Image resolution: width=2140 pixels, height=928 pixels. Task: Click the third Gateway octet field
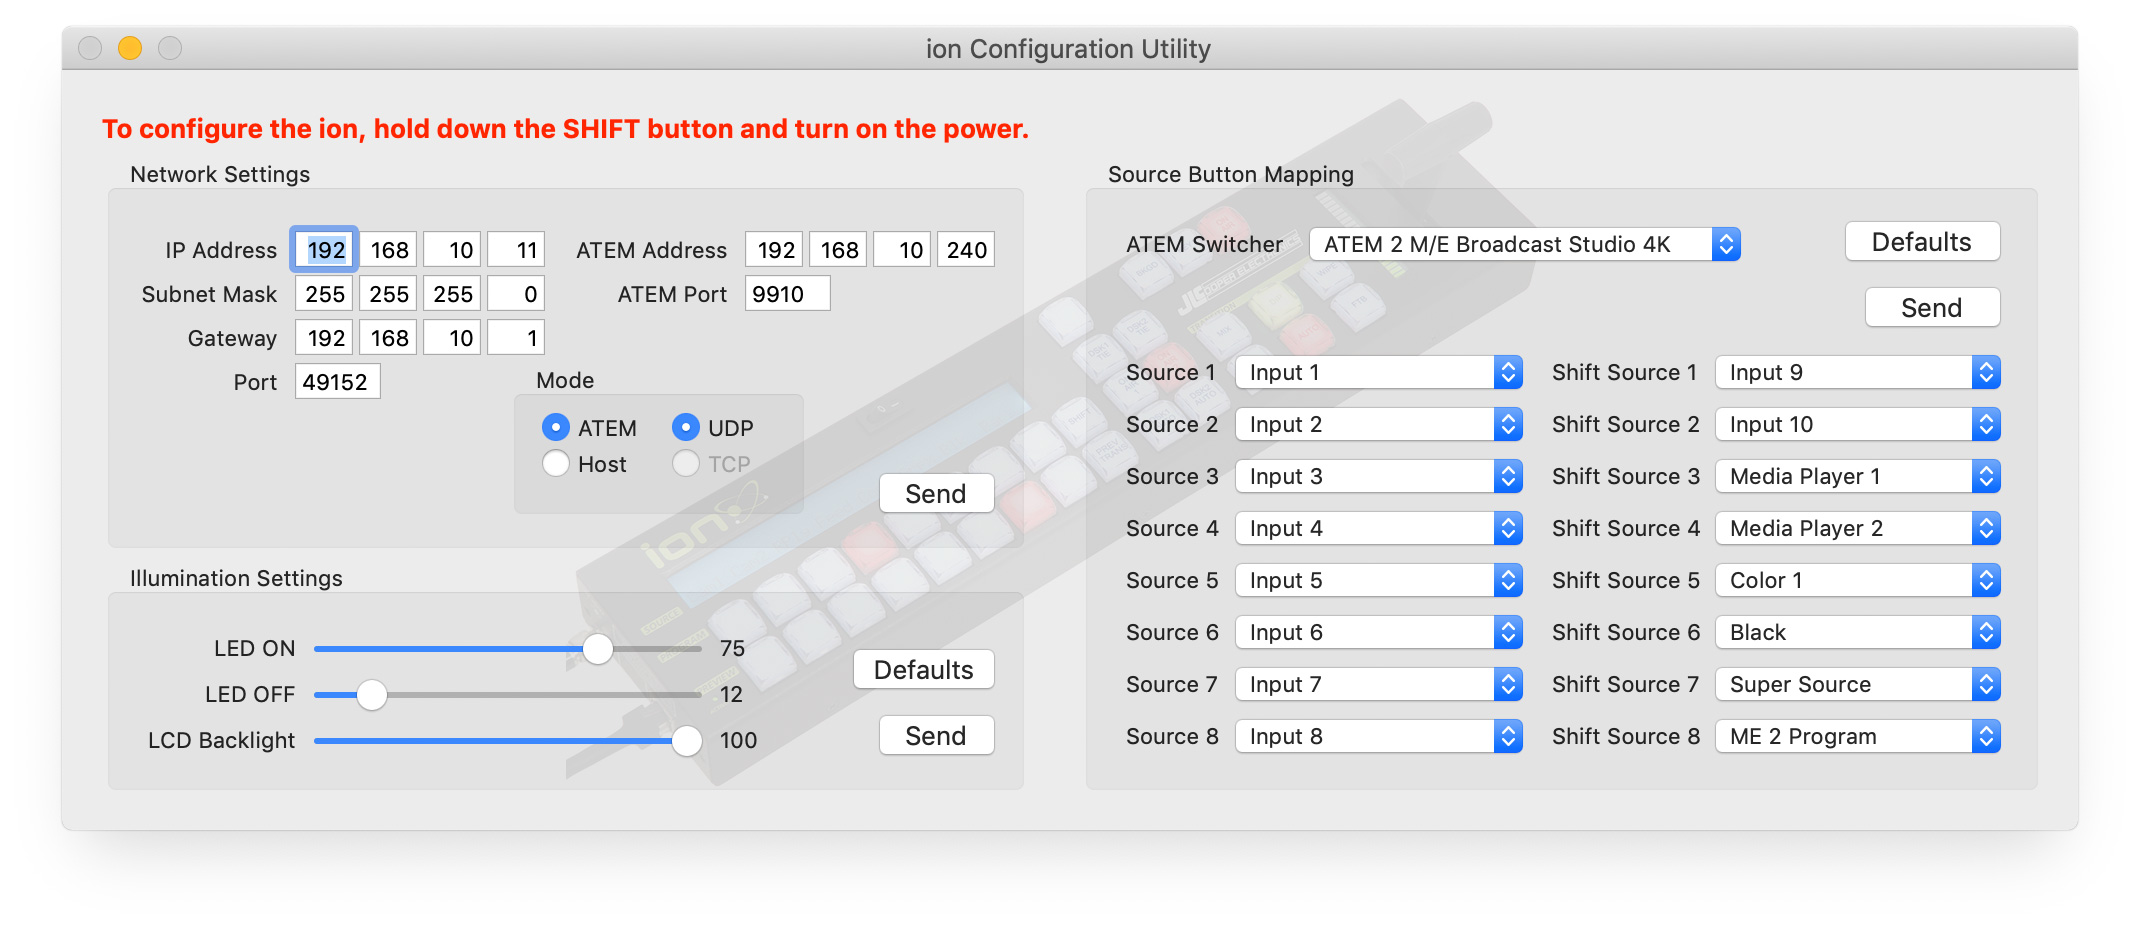[x=452, y=338]
